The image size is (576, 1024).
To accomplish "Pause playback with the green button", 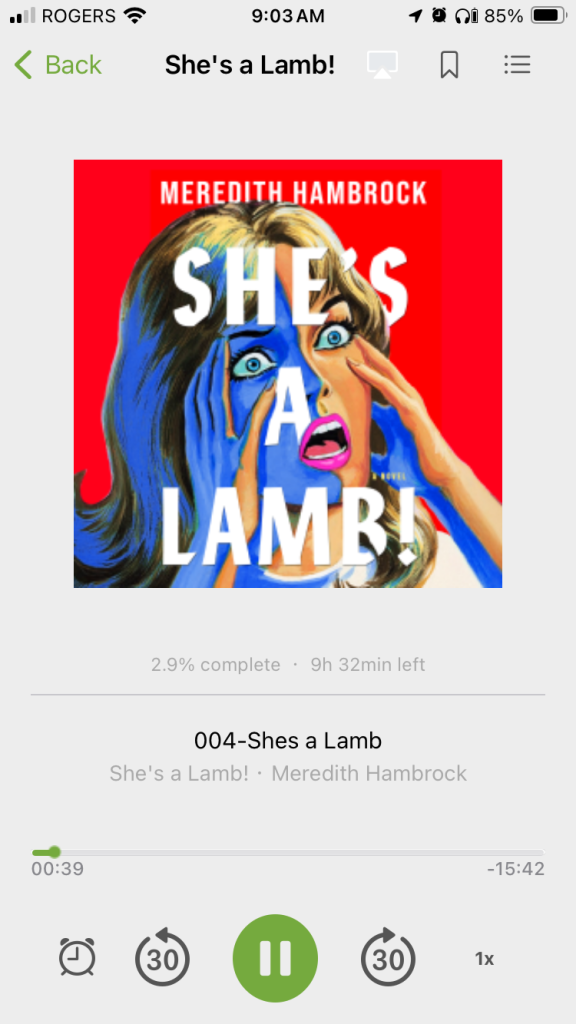I will point(275,957).
